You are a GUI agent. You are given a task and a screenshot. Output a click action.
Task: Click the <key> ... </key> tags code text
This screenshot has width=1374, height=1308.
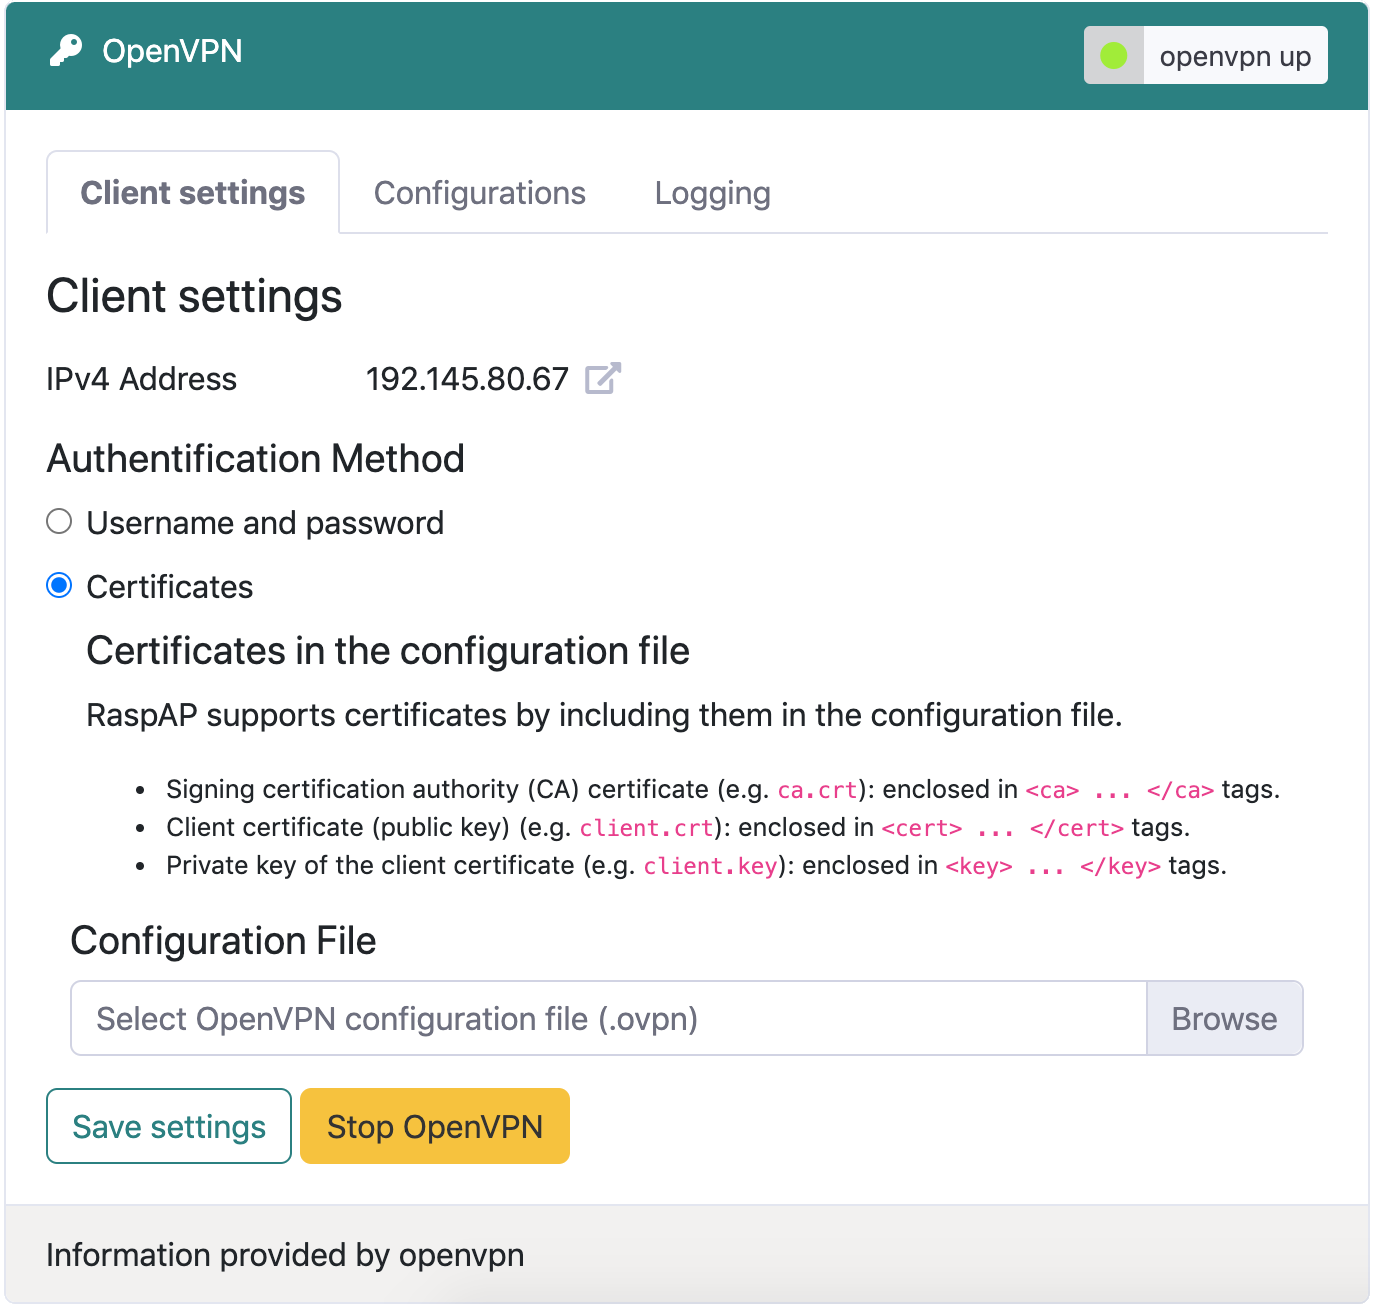coord(1054,866)
